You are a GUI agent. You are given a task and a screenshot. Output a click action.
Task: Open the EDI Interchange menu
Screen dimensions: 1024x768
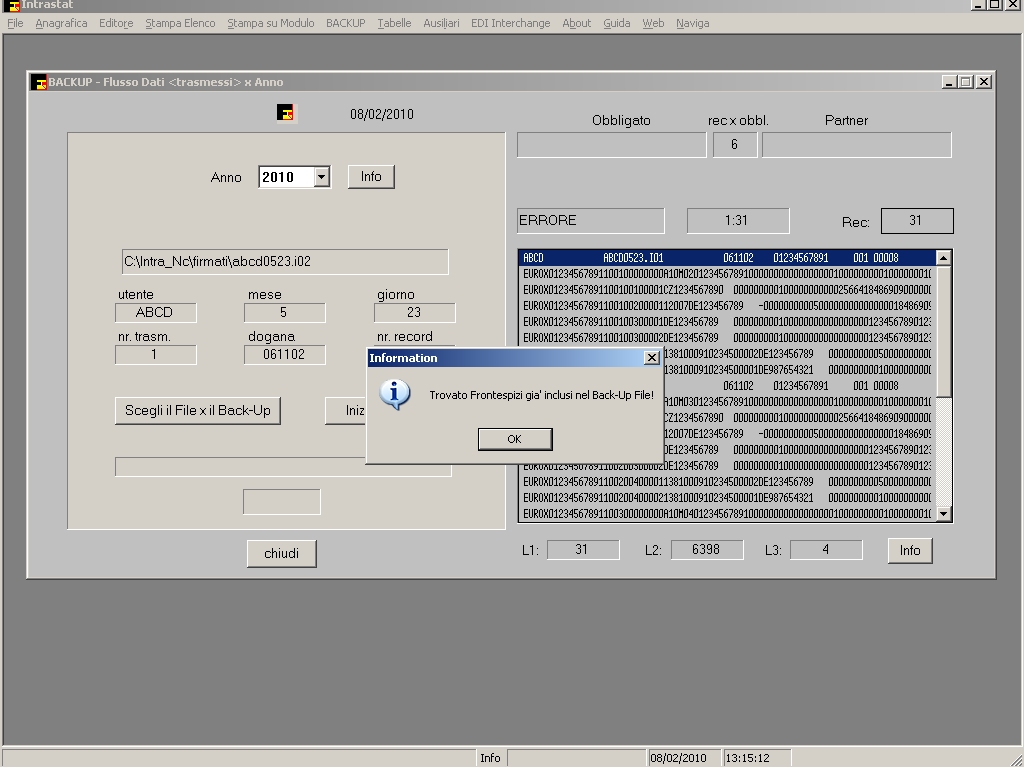point(511,24)
